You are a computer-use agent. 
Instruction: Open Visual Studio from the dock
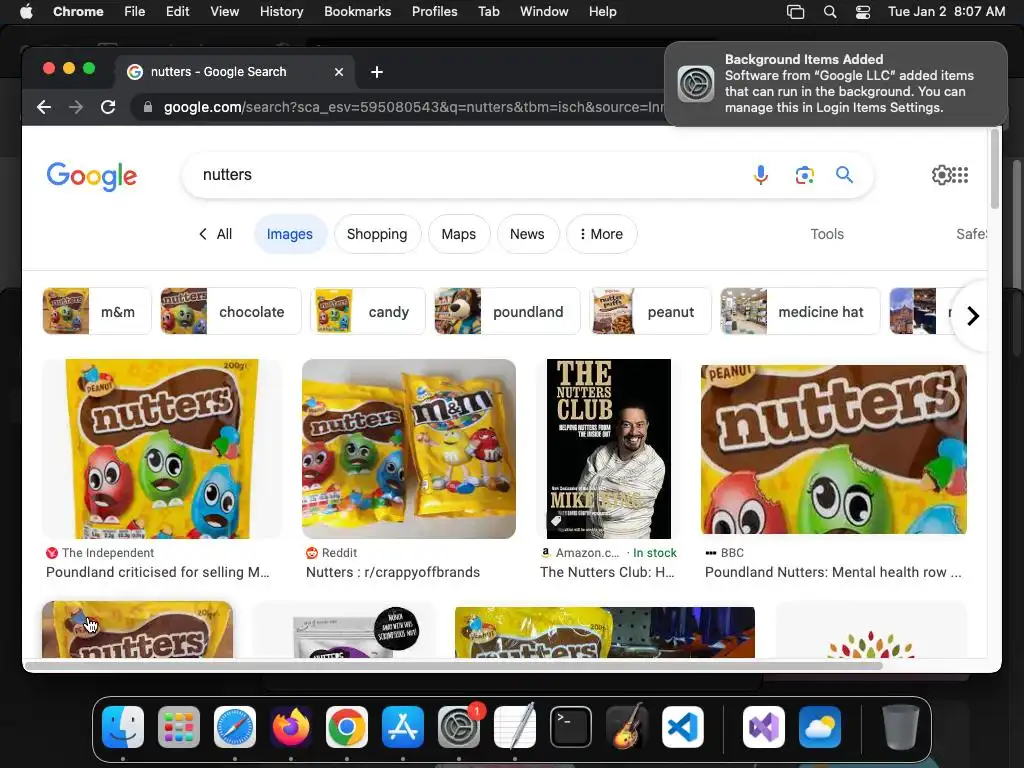(x=764, y=727)
